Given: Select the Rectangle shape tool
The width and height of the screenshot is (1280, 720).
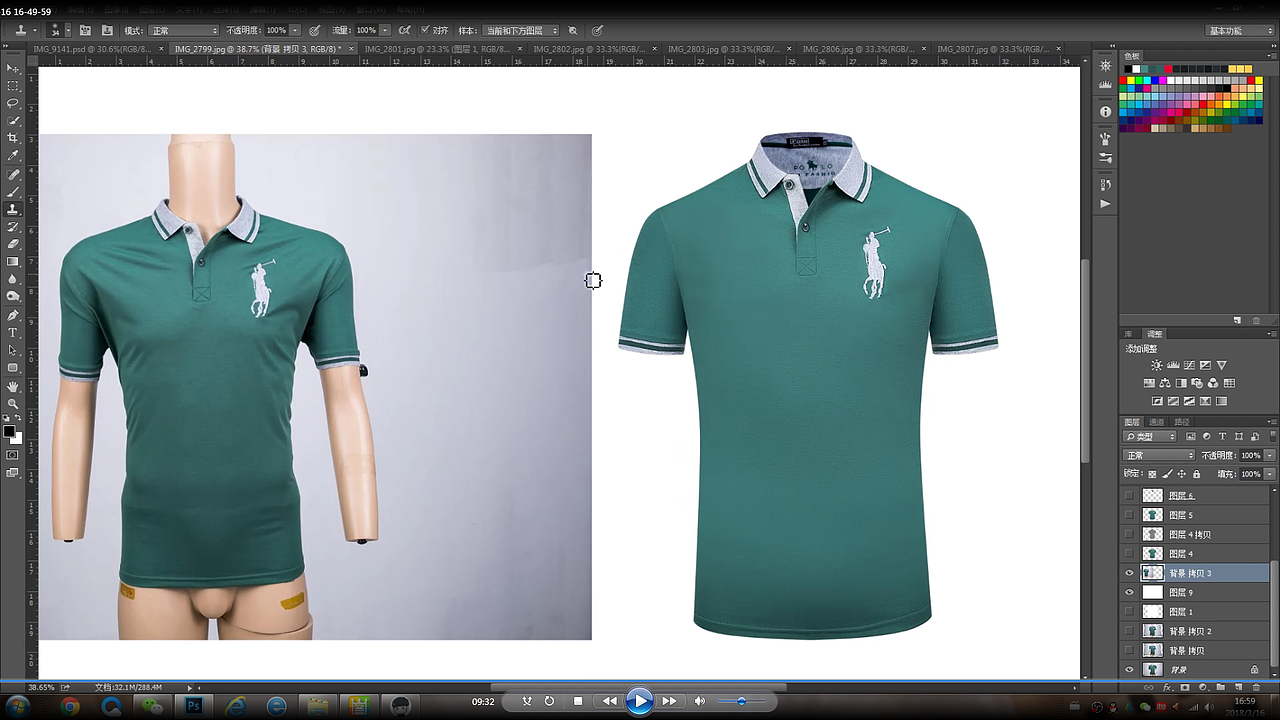Looking at the screenshot, I should click(x=13, y=368).
